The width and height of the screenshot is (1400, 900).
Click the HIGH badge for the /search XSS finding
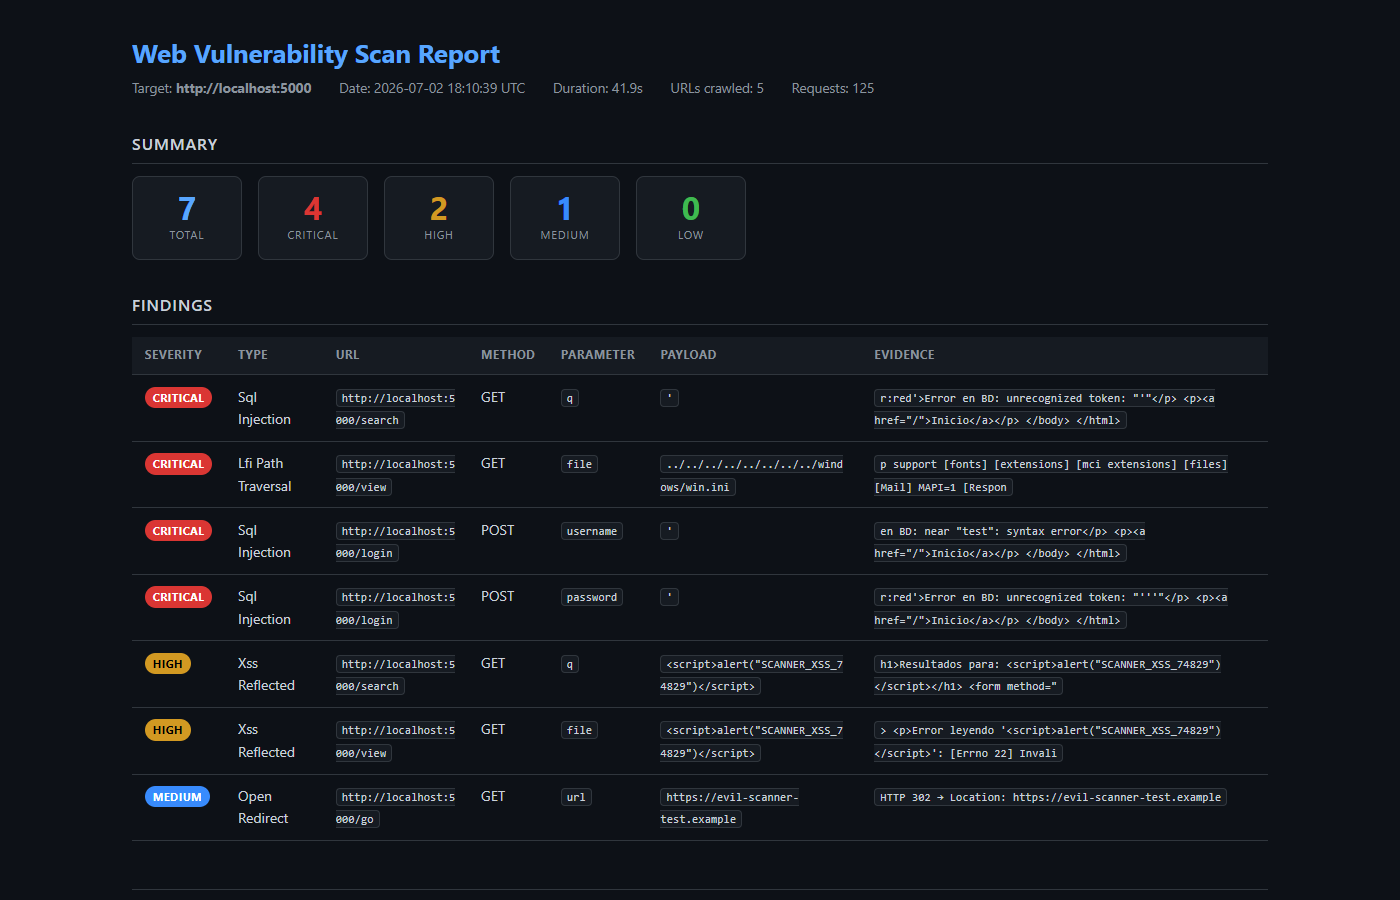[168, 664]
